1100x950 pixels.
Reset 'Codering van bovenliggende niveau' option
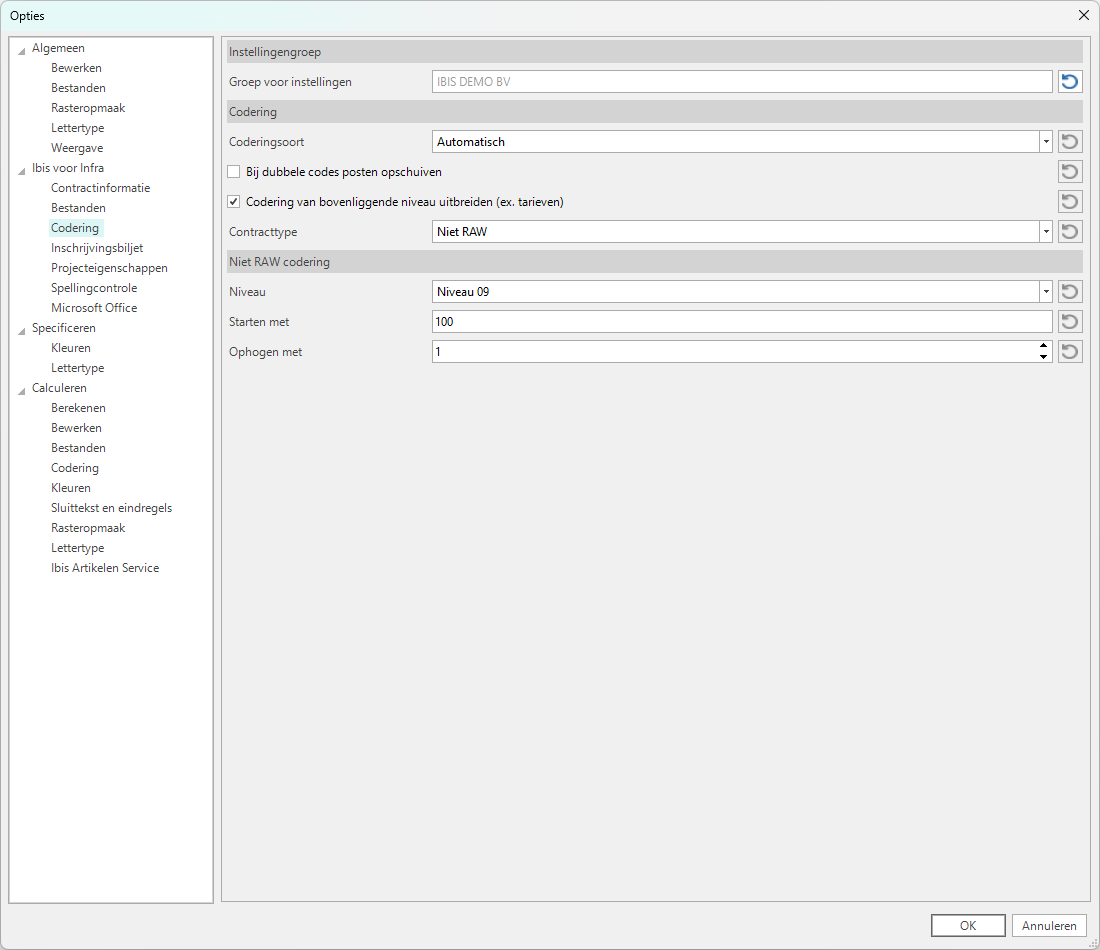(x=1070, y=202)
